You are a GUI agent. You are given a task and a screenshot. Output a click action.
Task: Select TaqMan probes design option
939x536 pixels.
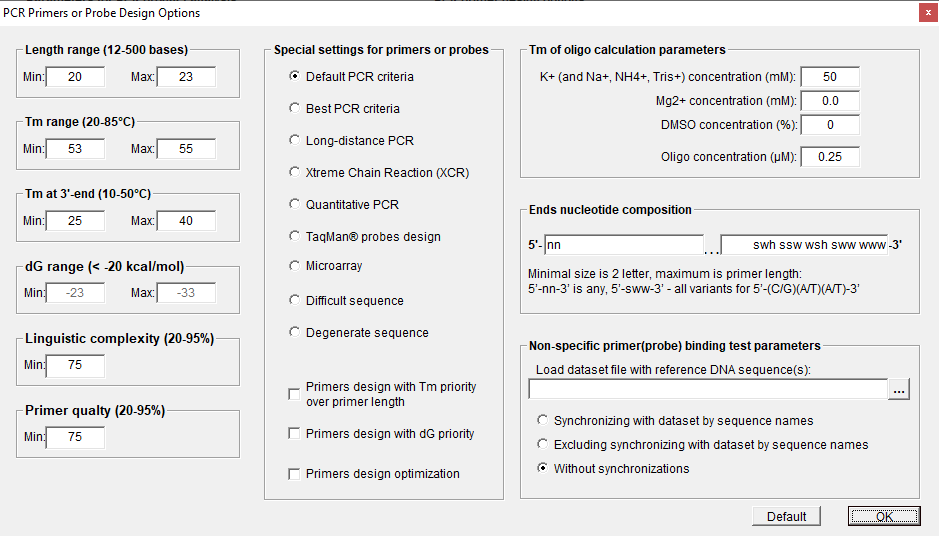pyautogui.click(x=294, y=236)
